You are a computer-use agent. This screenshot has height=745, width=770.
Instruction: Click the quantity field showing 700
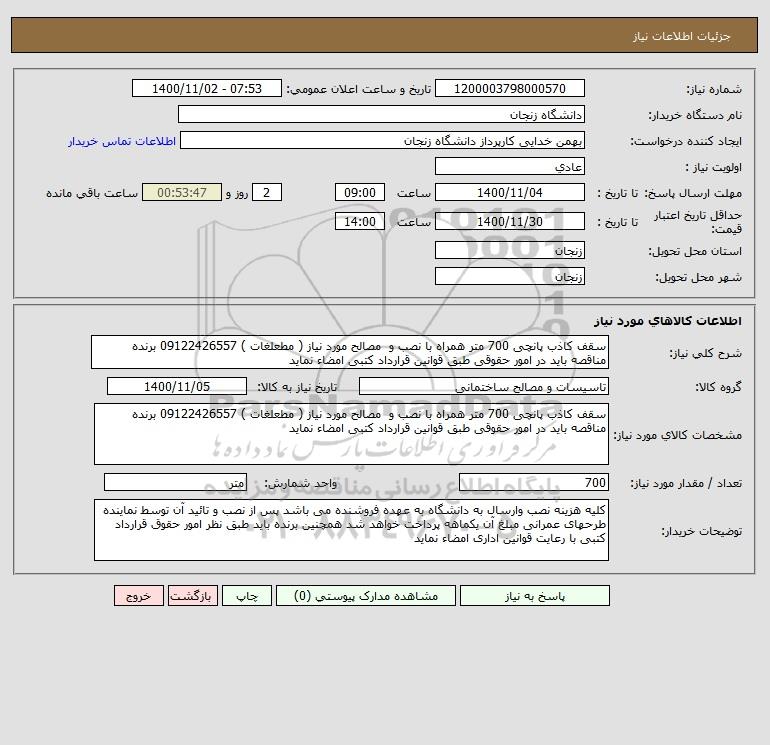click(x=534, y=482)
